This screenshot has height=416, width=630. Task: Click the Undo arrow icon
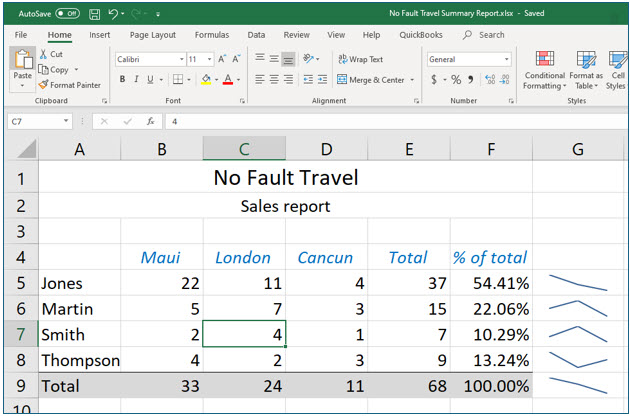coord(113,14)
